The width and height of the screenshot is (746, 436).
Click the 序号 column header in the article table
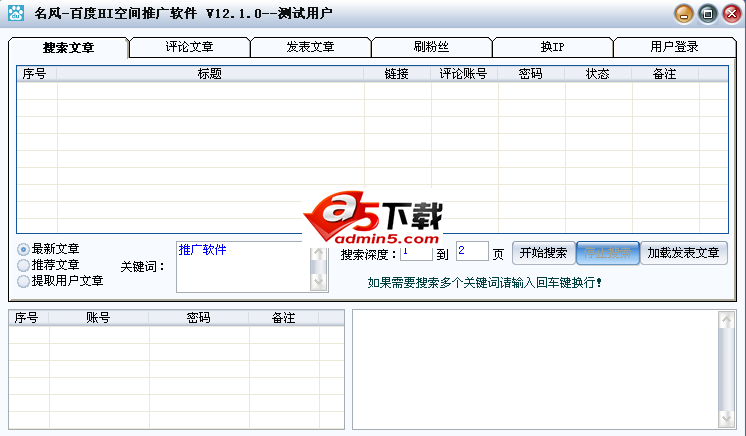37,74
